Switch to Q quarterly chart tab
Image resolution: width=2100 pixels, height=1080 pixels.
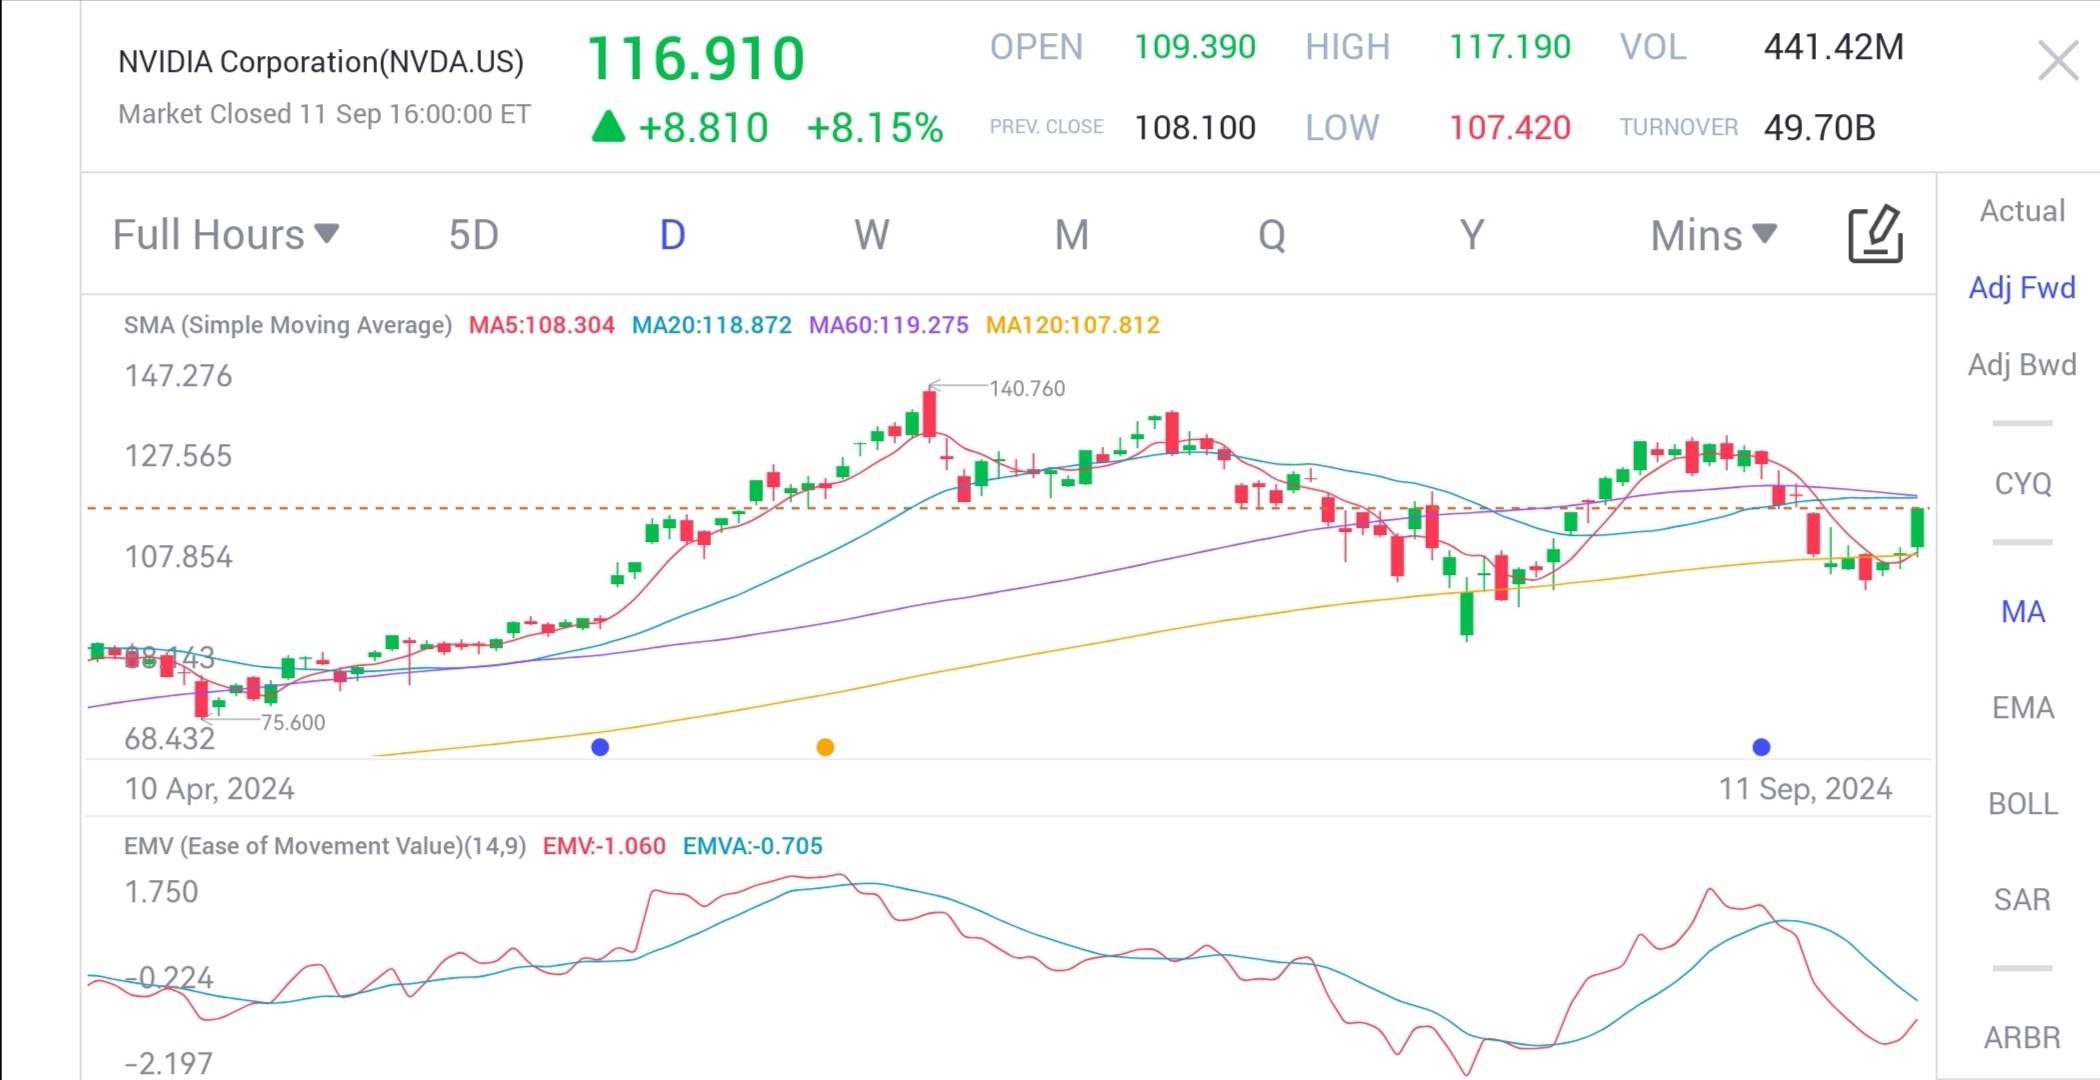point(1271,235)
